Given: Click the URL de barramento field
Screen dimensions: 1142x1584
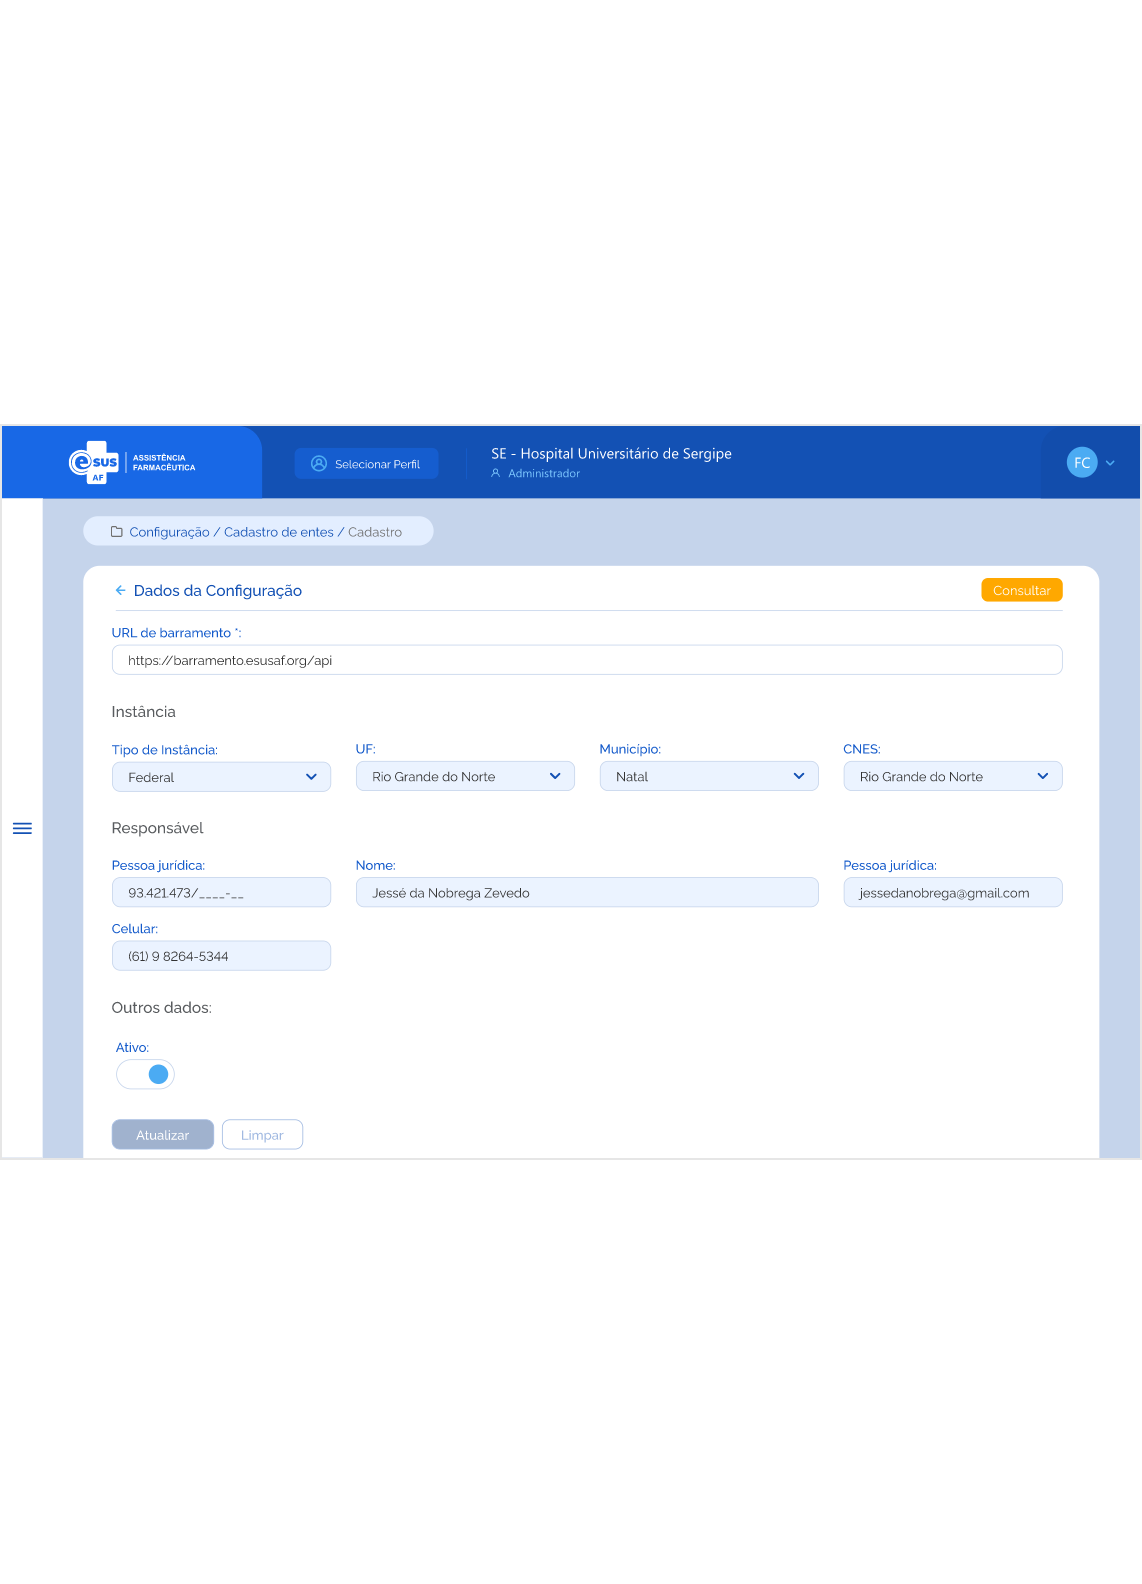Looking at the screenshot, I should pos(586,660).
